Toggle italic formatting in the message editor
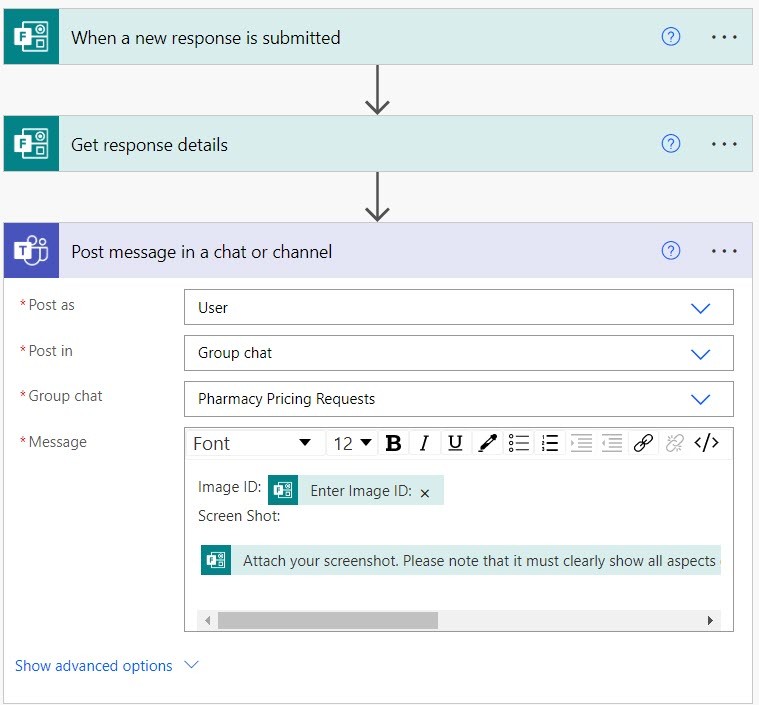 coord(424,443)
